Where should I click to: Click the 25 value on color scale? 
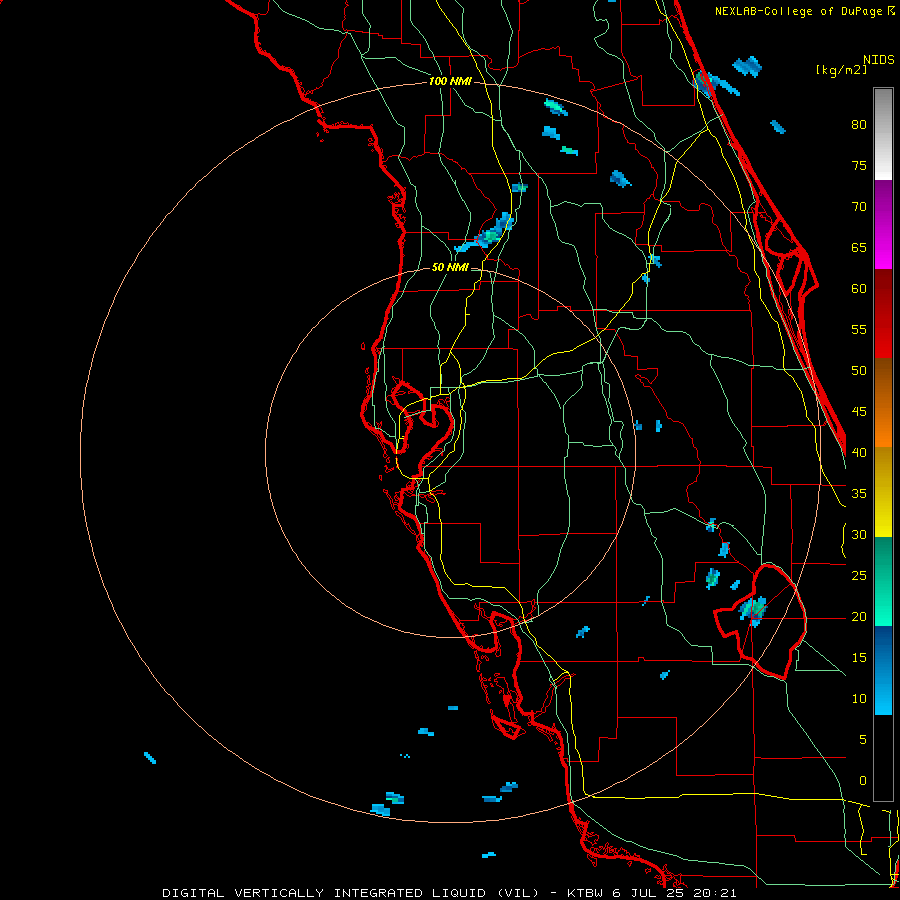pos(859,576)
